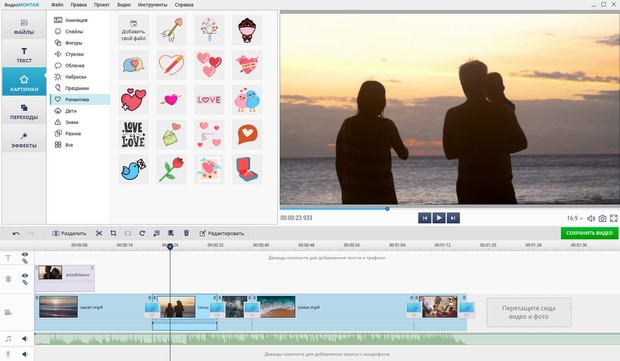
Task: Select the Наброски picture category
Action: point(79,77)
